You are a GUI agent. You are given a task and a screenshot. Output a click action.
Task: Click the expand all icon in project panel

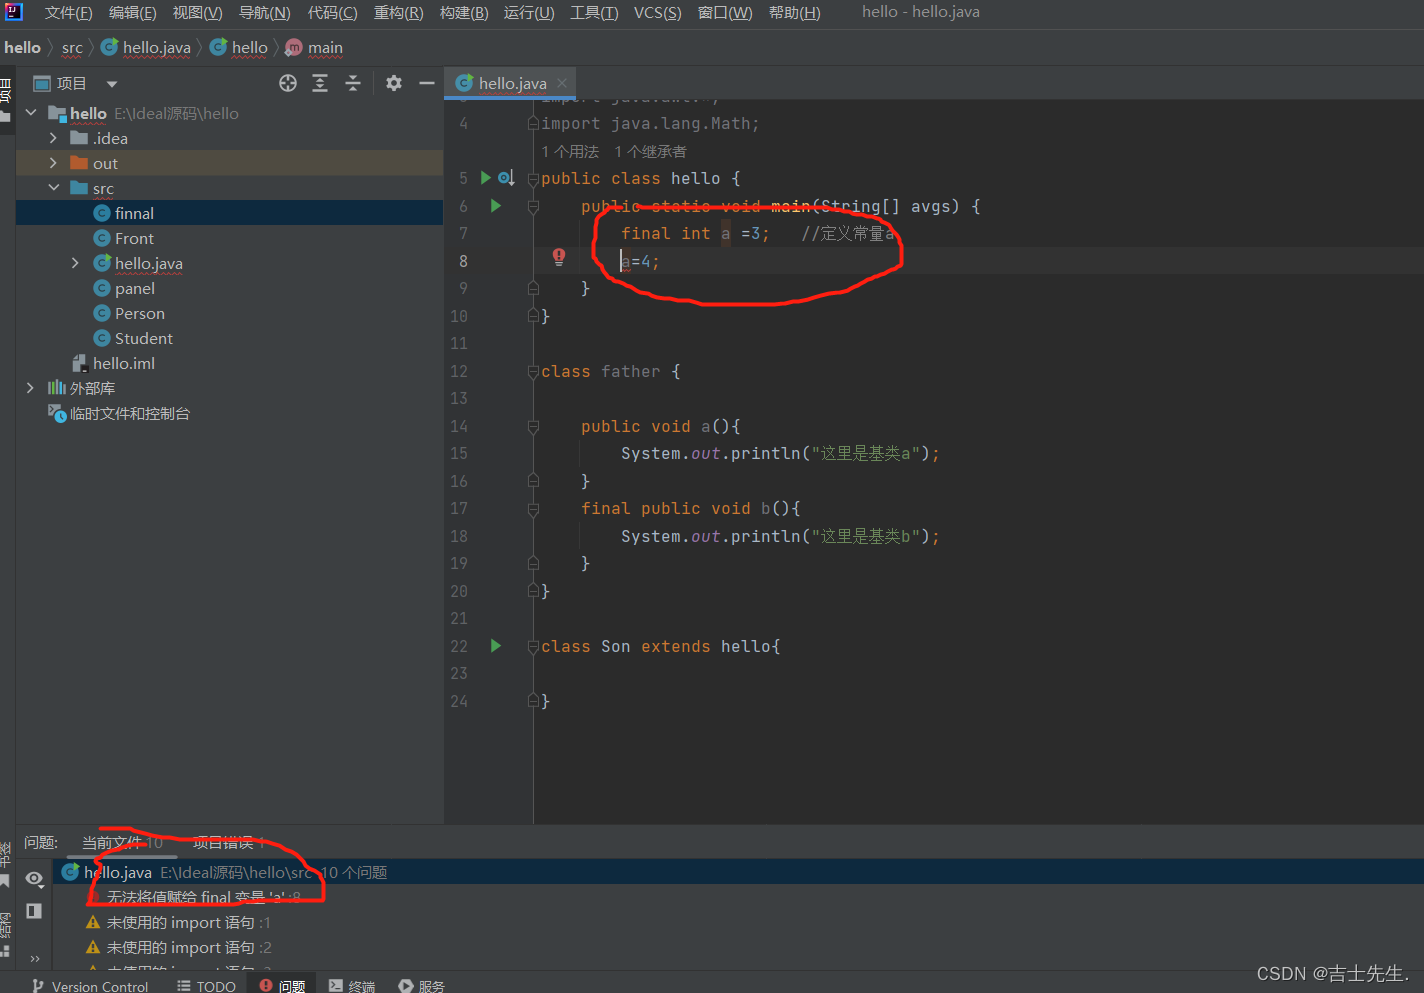coord(320,83)
